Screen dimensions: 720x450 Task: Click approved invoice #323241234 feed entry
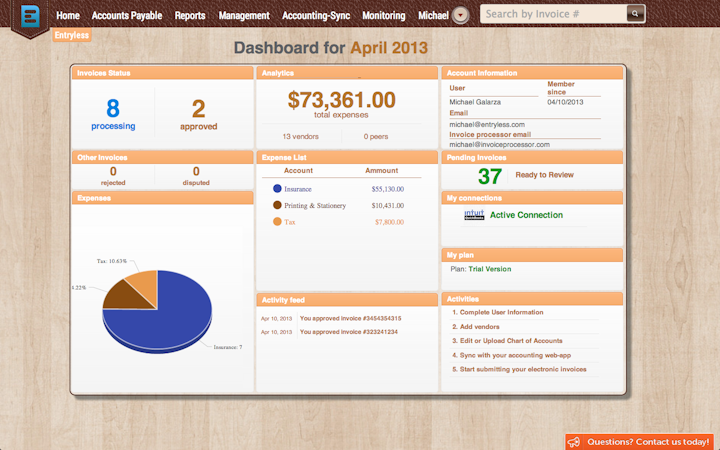[x=349, y=332]
